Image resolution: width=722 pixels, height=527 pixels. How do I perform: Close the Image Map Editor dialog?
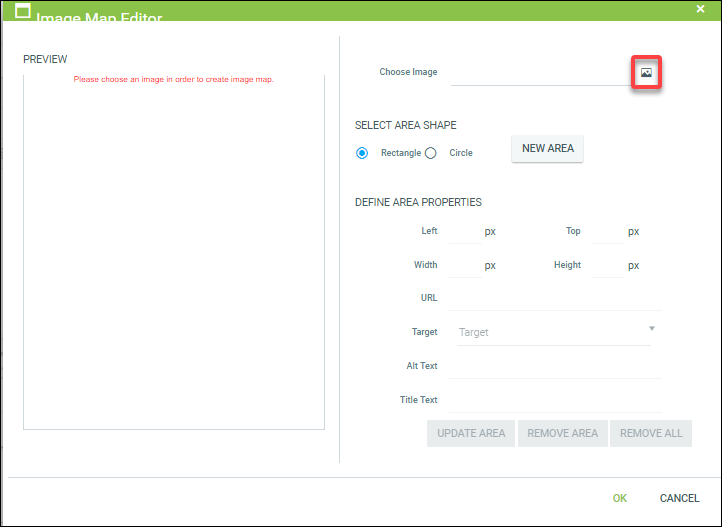click(700, 8)
